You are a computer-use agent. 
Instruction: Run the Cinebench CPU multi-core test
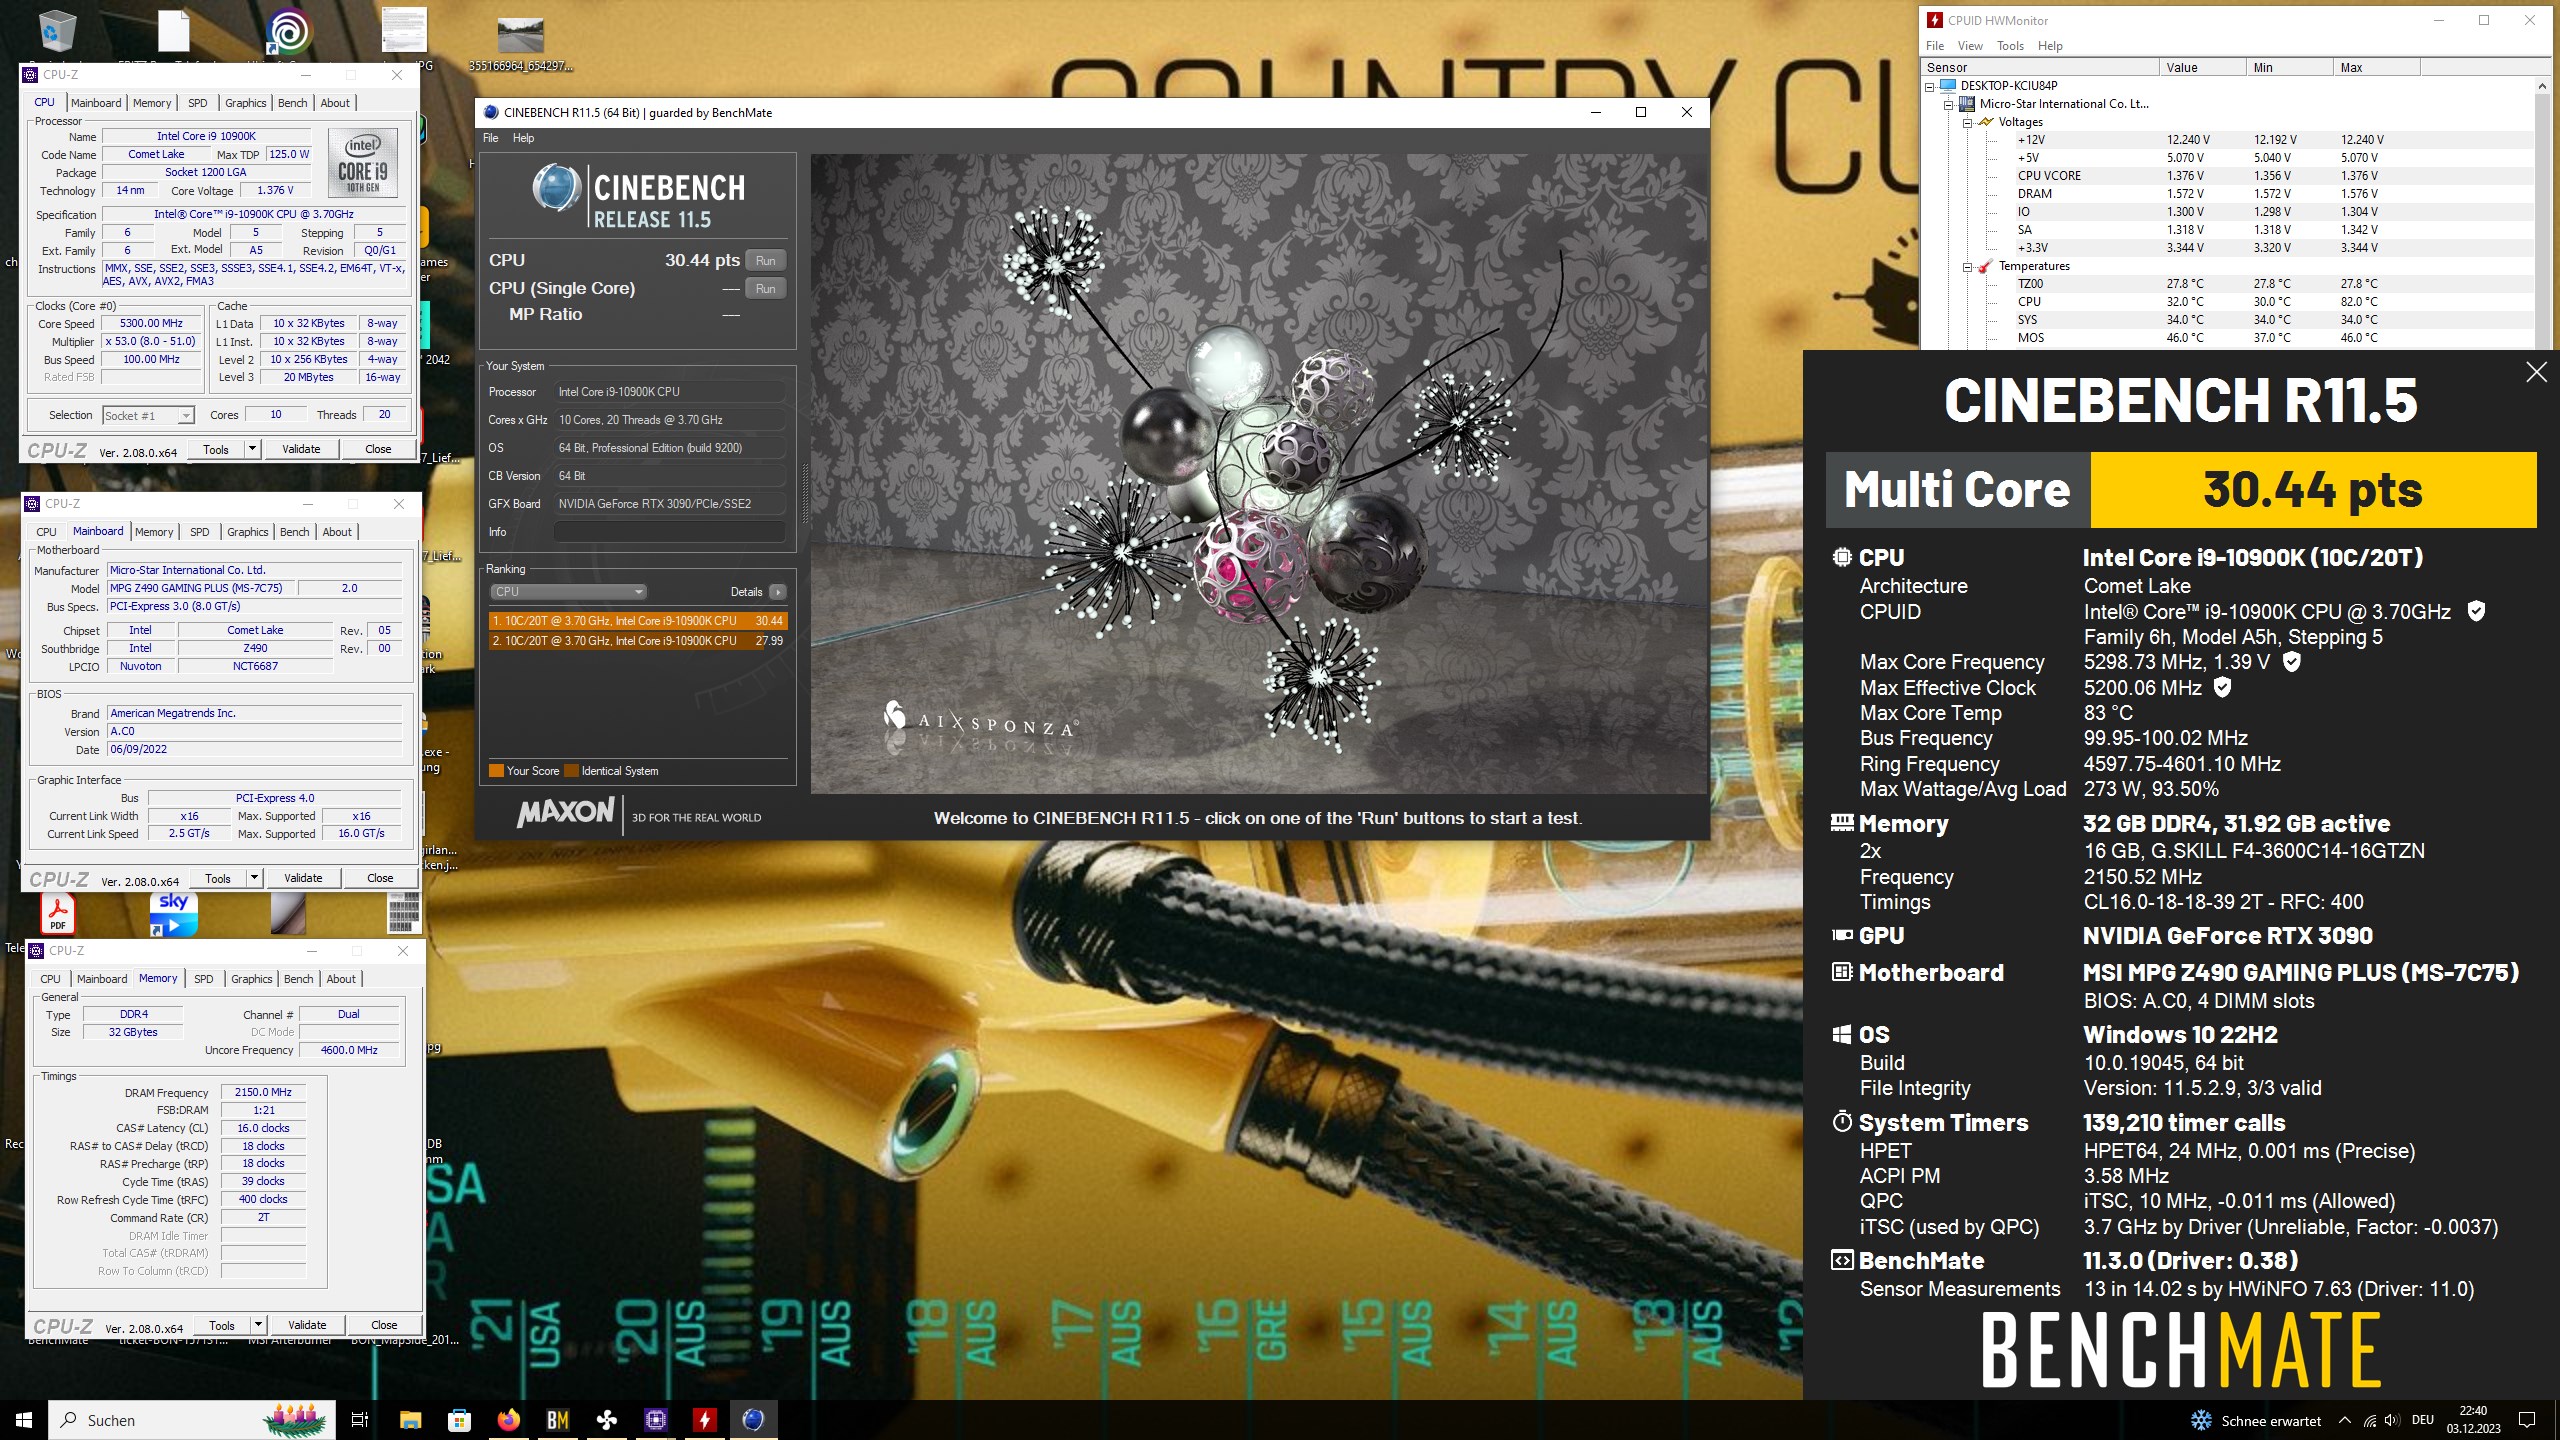[765, 261]
